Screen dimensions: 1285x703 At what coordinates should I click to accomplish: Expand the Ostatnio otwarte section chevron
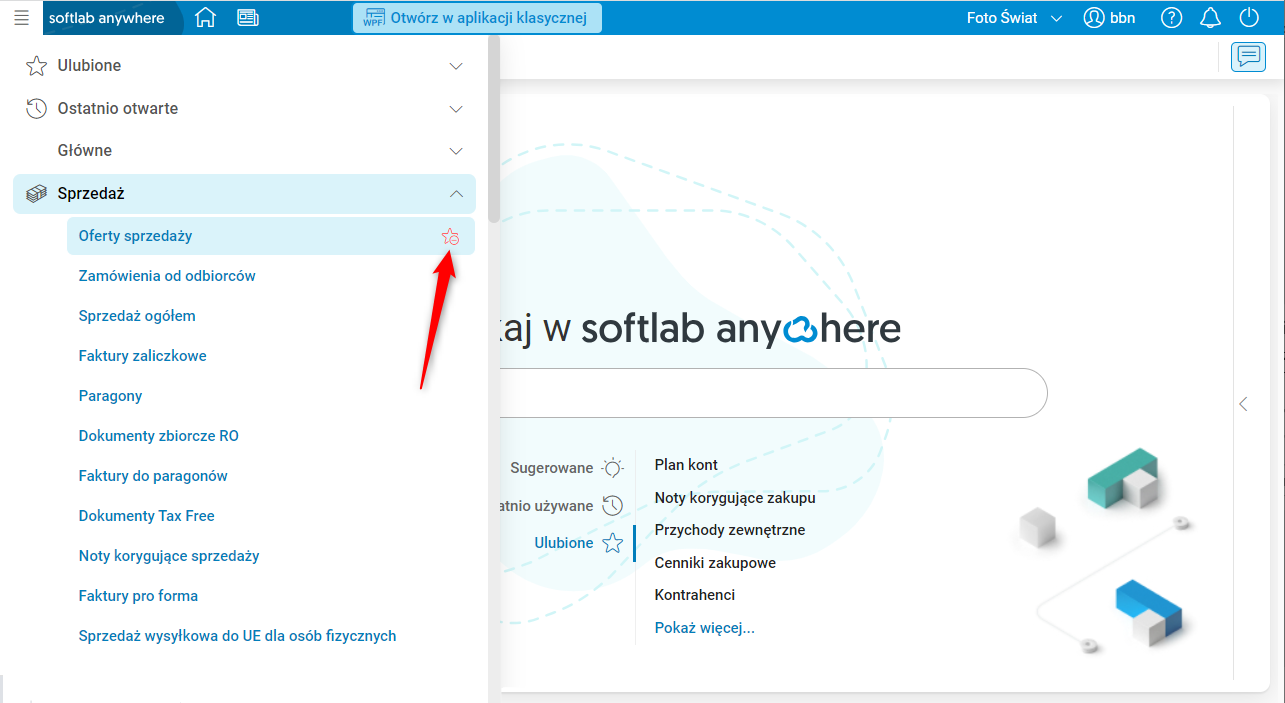(456, 109)
